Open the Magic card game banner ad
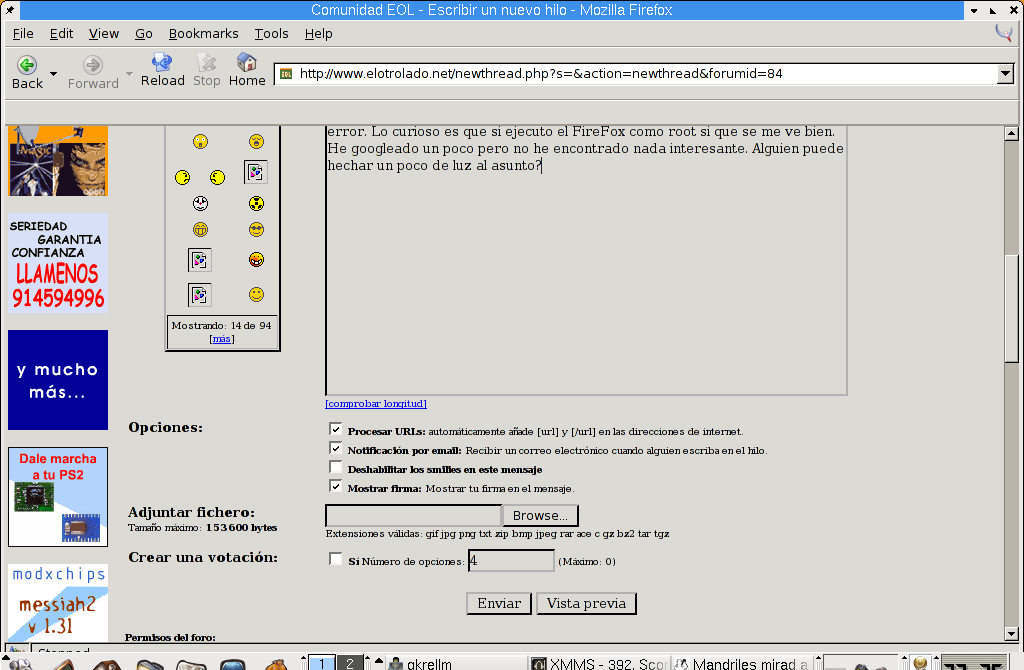1024x670 pixels. click(57, 161)
